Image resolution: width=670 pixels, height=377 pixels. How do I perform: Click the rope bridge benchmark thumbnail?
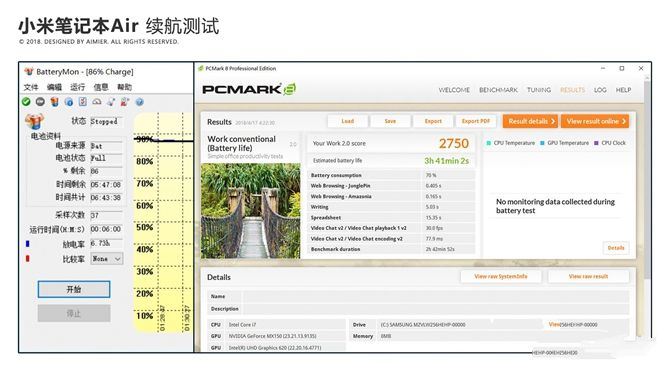[251, 211]
